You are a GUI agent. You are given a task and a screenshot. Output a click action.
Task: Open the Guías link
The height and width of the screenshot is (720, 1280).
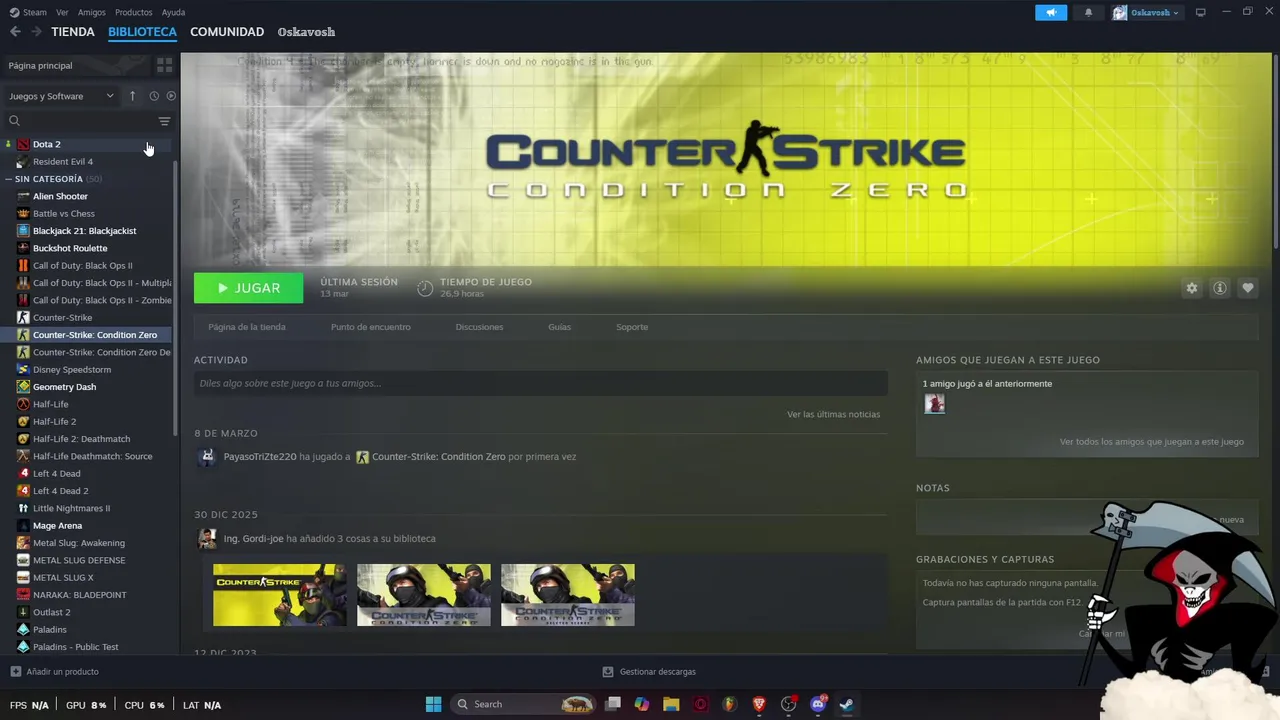pos(559,327)
